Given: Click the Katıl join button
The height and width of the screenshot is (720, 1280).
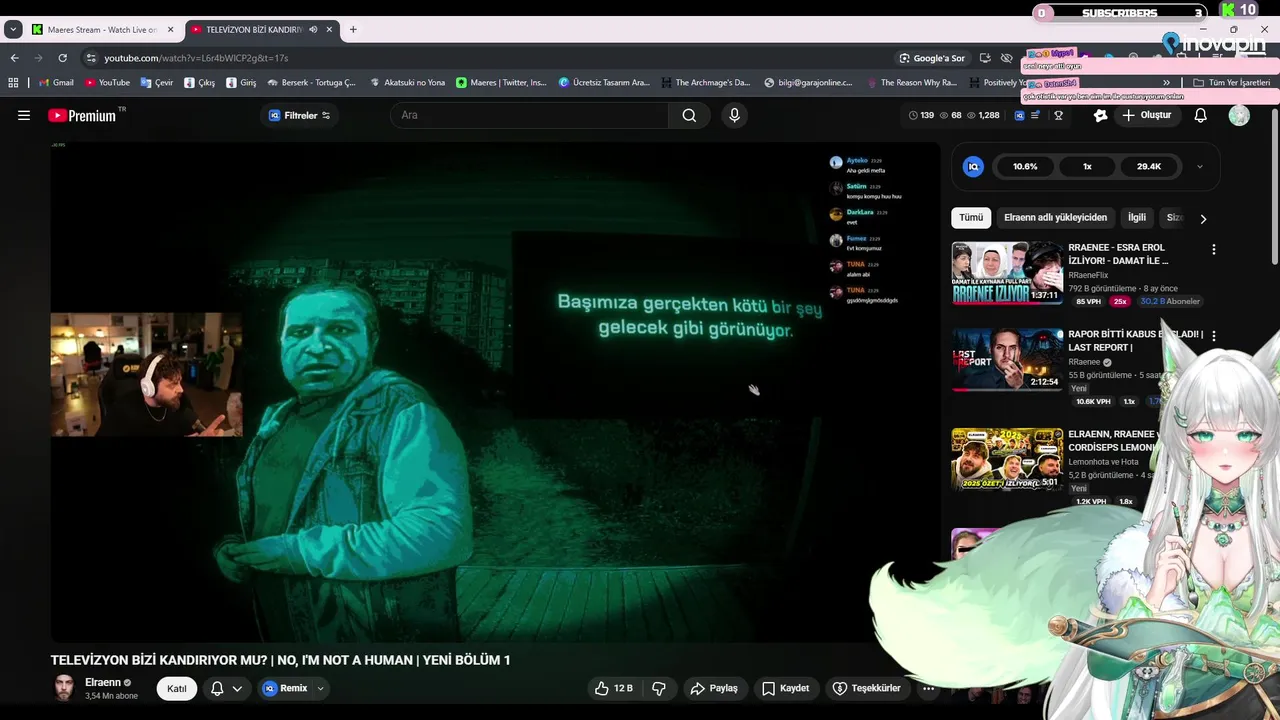Looking at the screenshot, I should tap(176, 688).
